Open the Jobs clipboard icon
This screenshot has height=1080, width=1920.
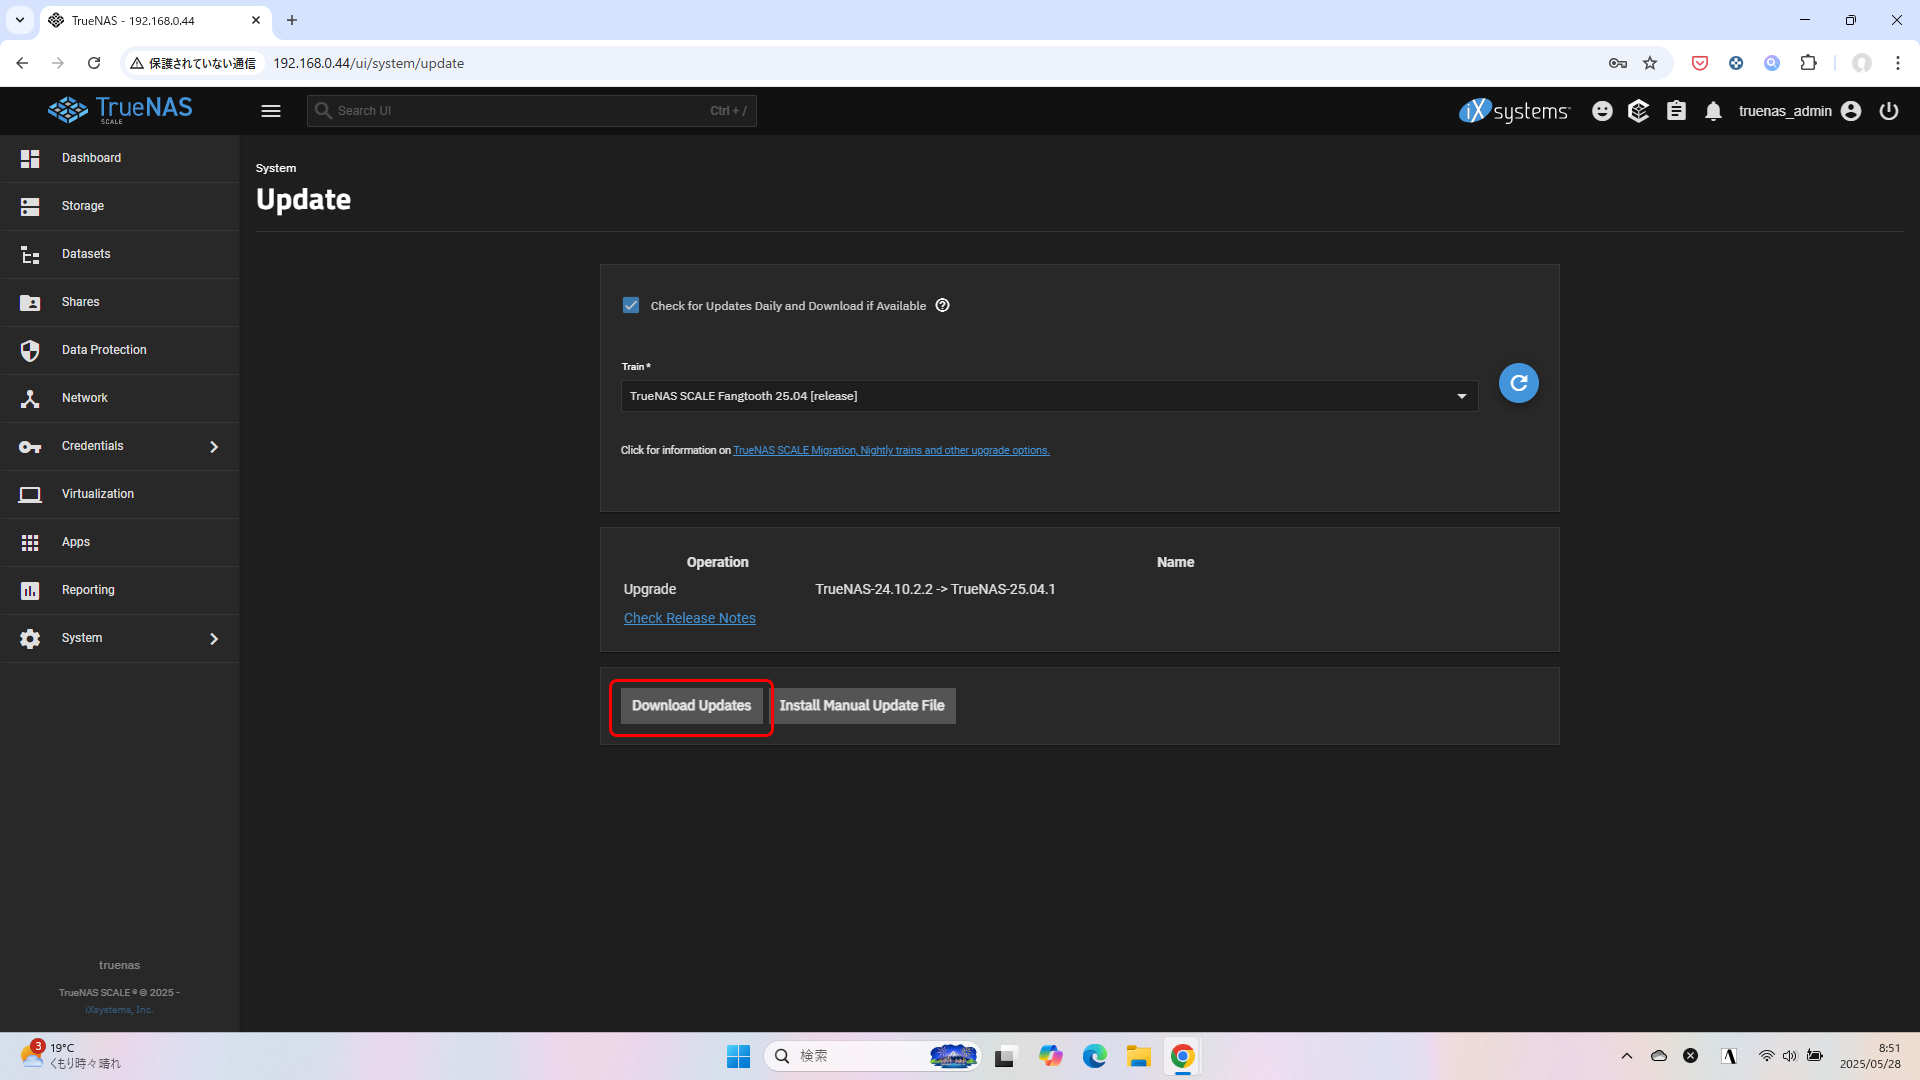coord(1676,111)
